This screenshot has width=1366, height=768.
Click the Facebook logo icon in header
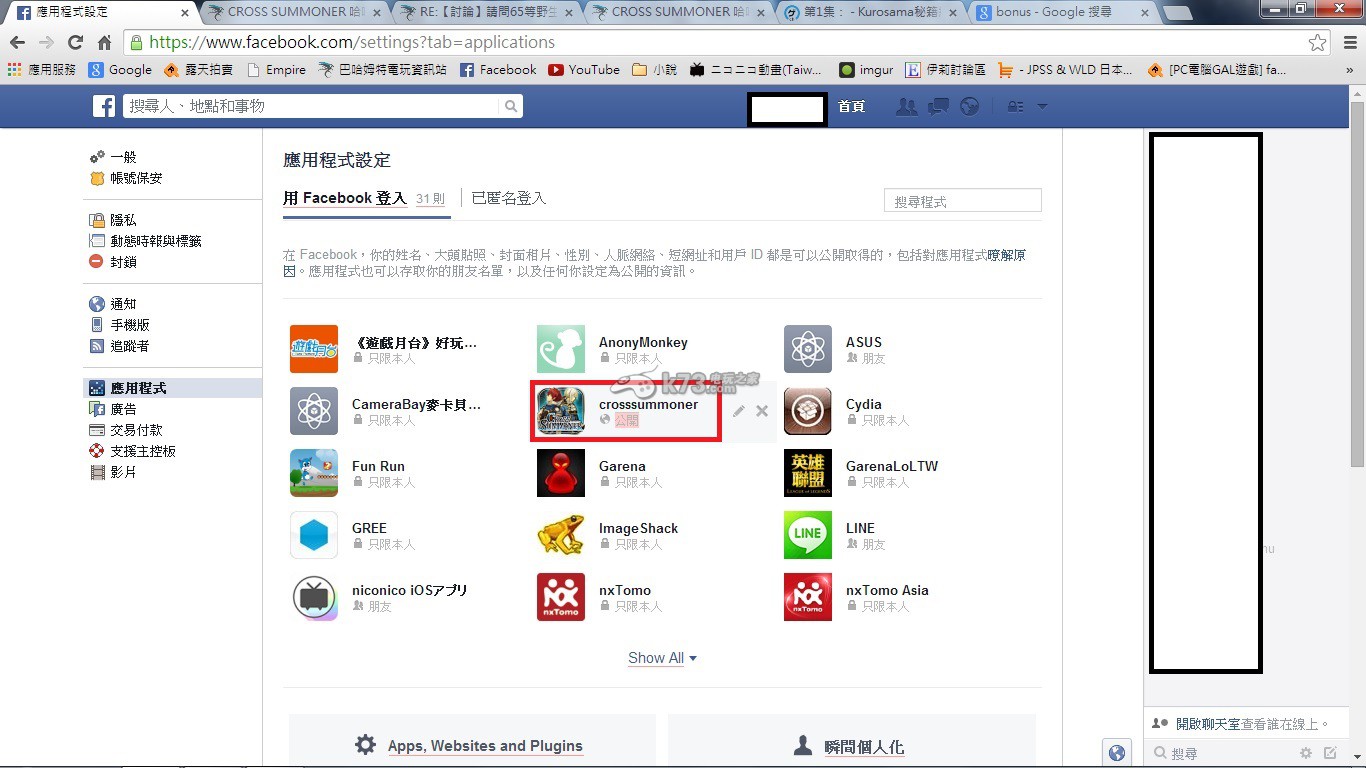104,106
